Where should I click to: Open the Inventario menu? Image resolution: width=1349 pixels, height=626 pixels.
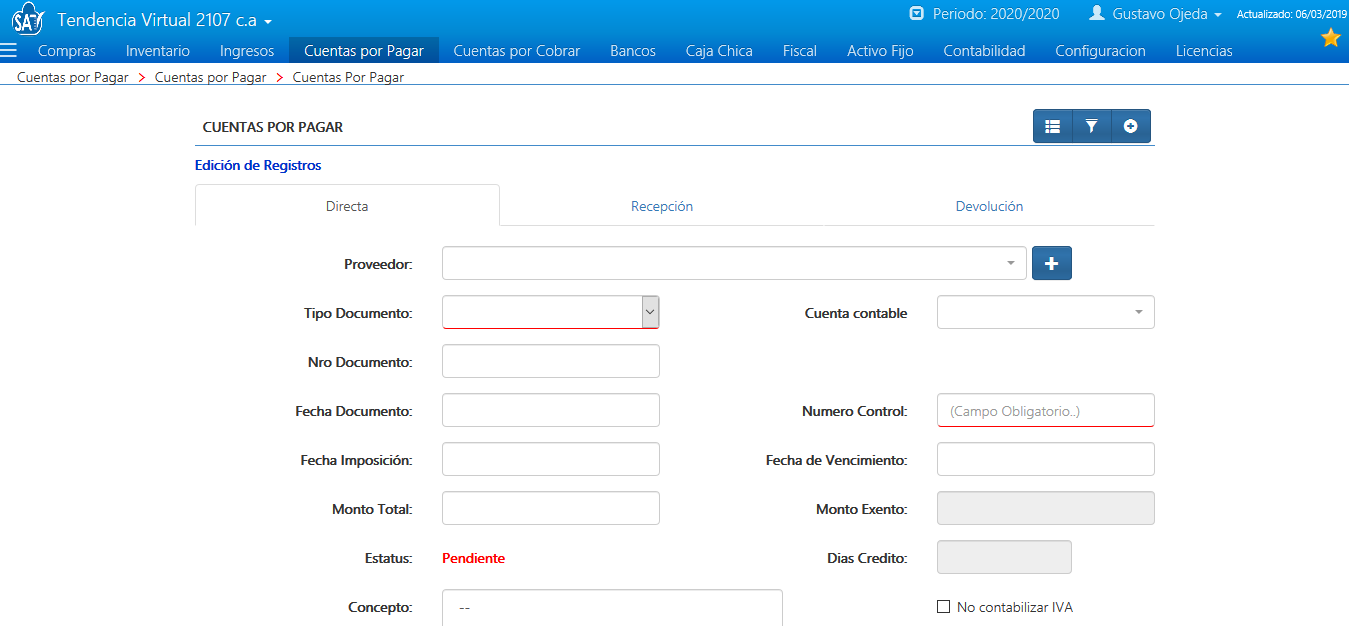158,50
